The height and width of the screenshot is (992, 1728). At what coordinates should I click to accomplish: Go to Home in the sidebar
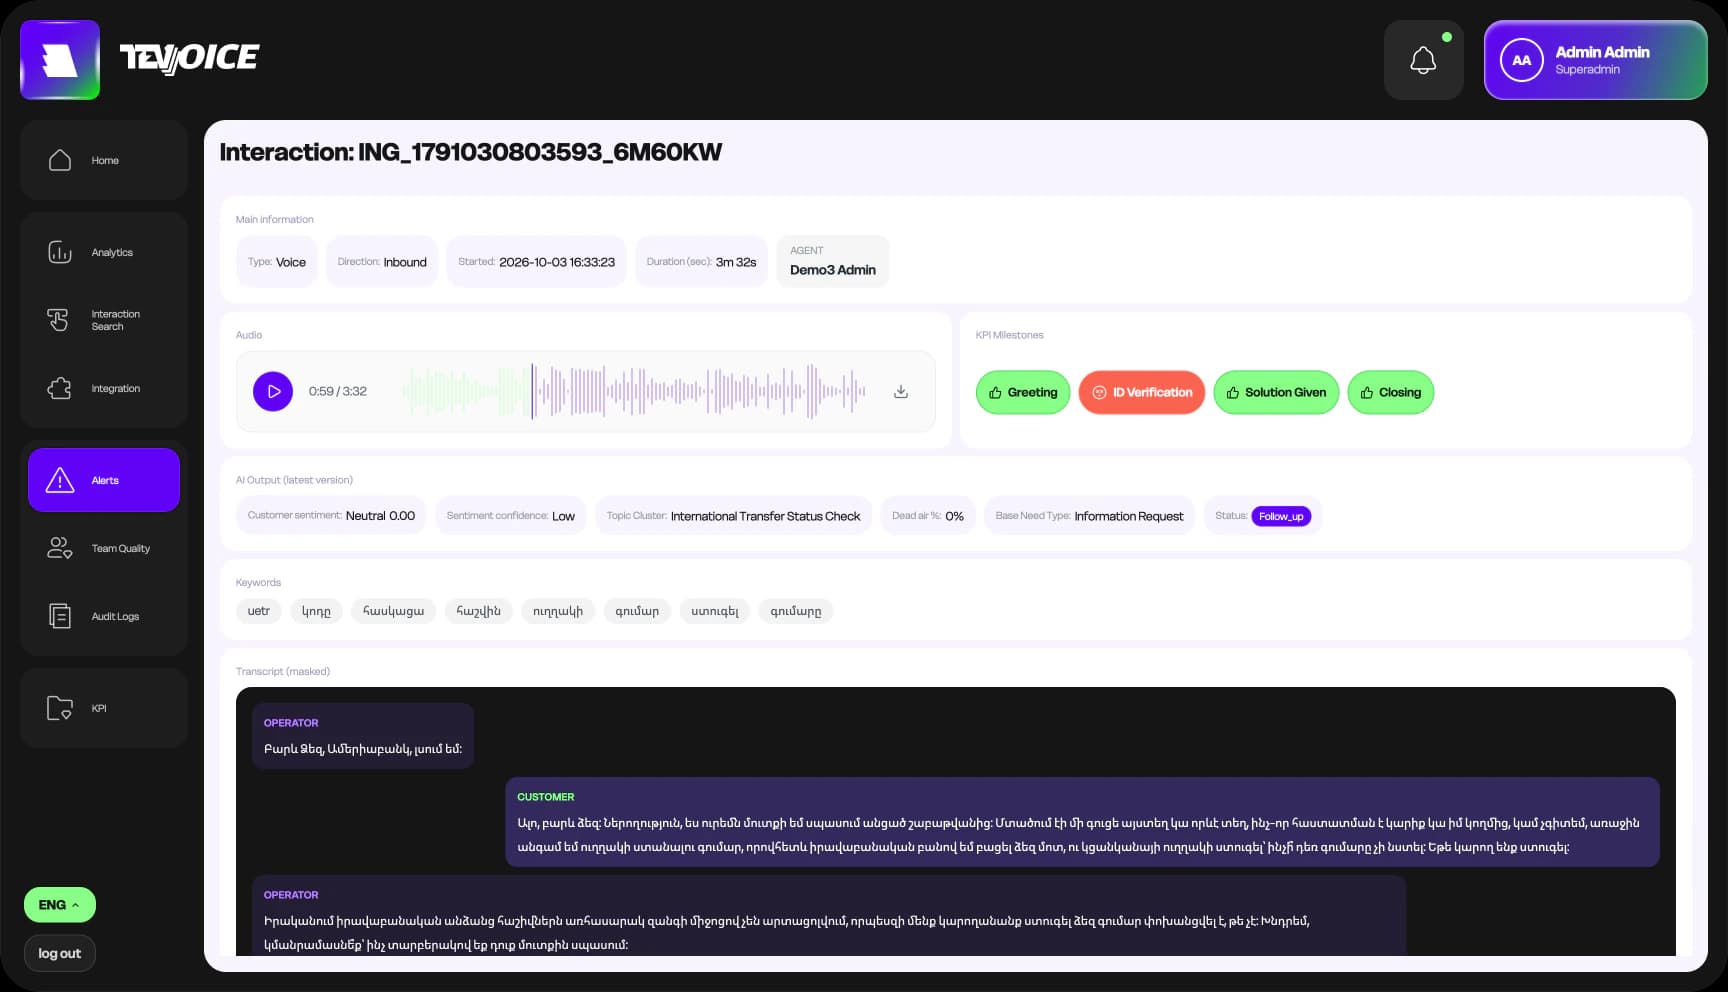pos(104,160)
